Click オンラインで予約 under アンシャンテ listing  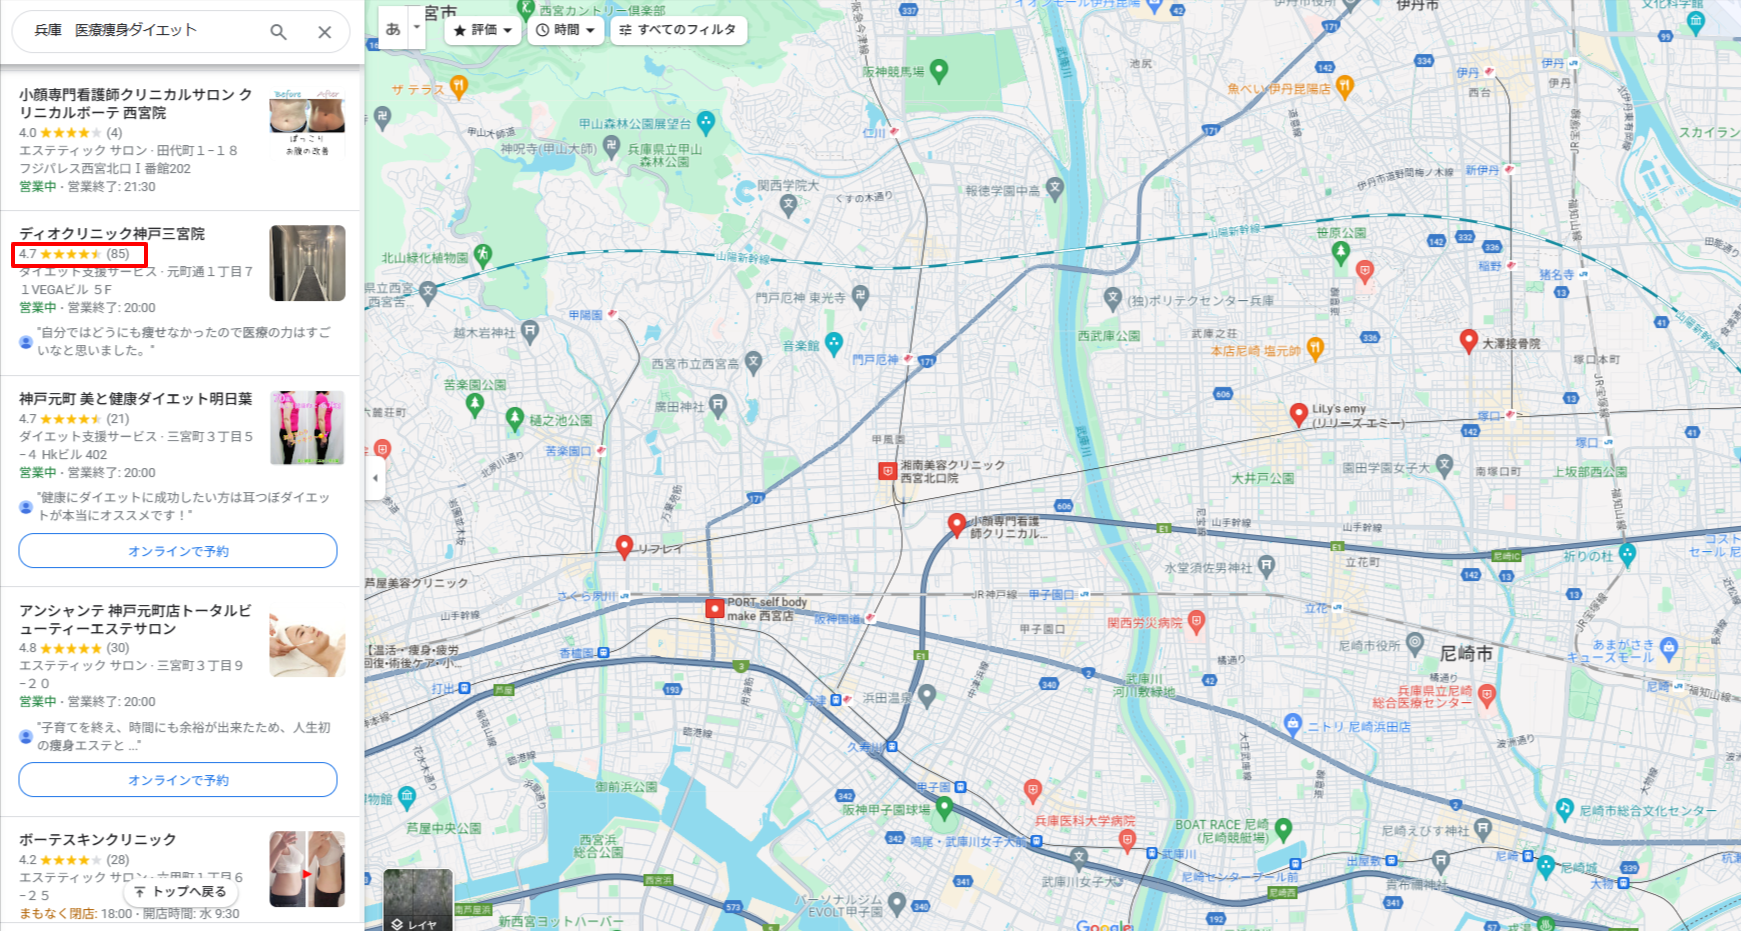(x=178, y=780)
